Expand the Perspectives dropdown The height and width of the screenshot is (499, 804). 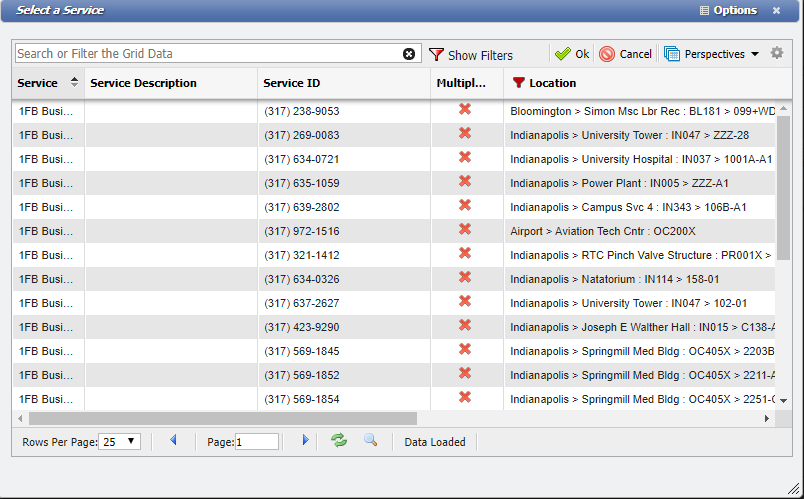(x=711, y=54)
